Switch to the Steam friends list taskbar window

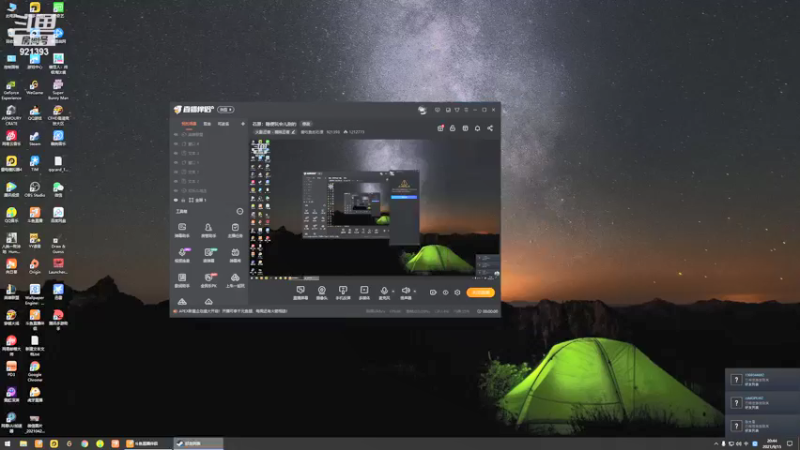(x=198, y=444)
